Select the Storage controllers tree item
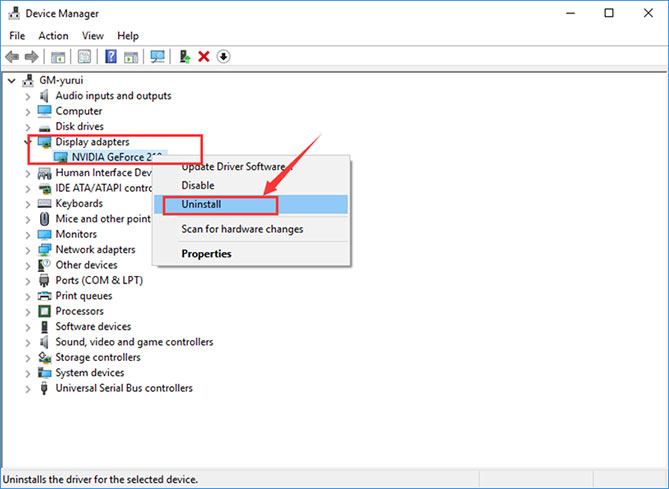Viewport: 669px width, 489px height. coord(98,357)
